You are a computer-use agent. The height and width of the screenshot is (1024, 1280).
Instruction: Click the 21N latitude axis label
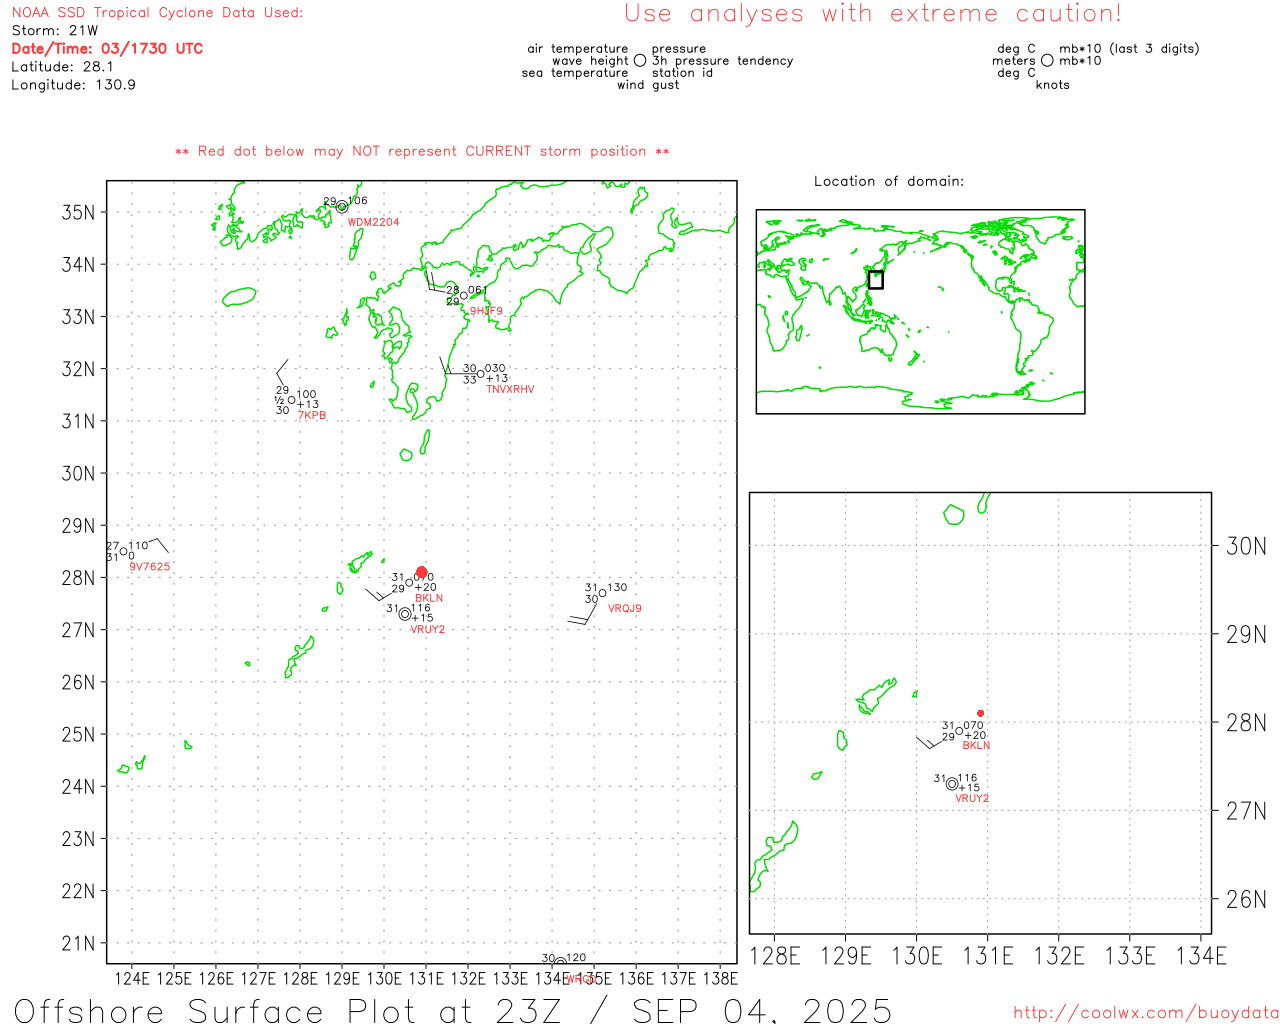(x=79, y=943)
